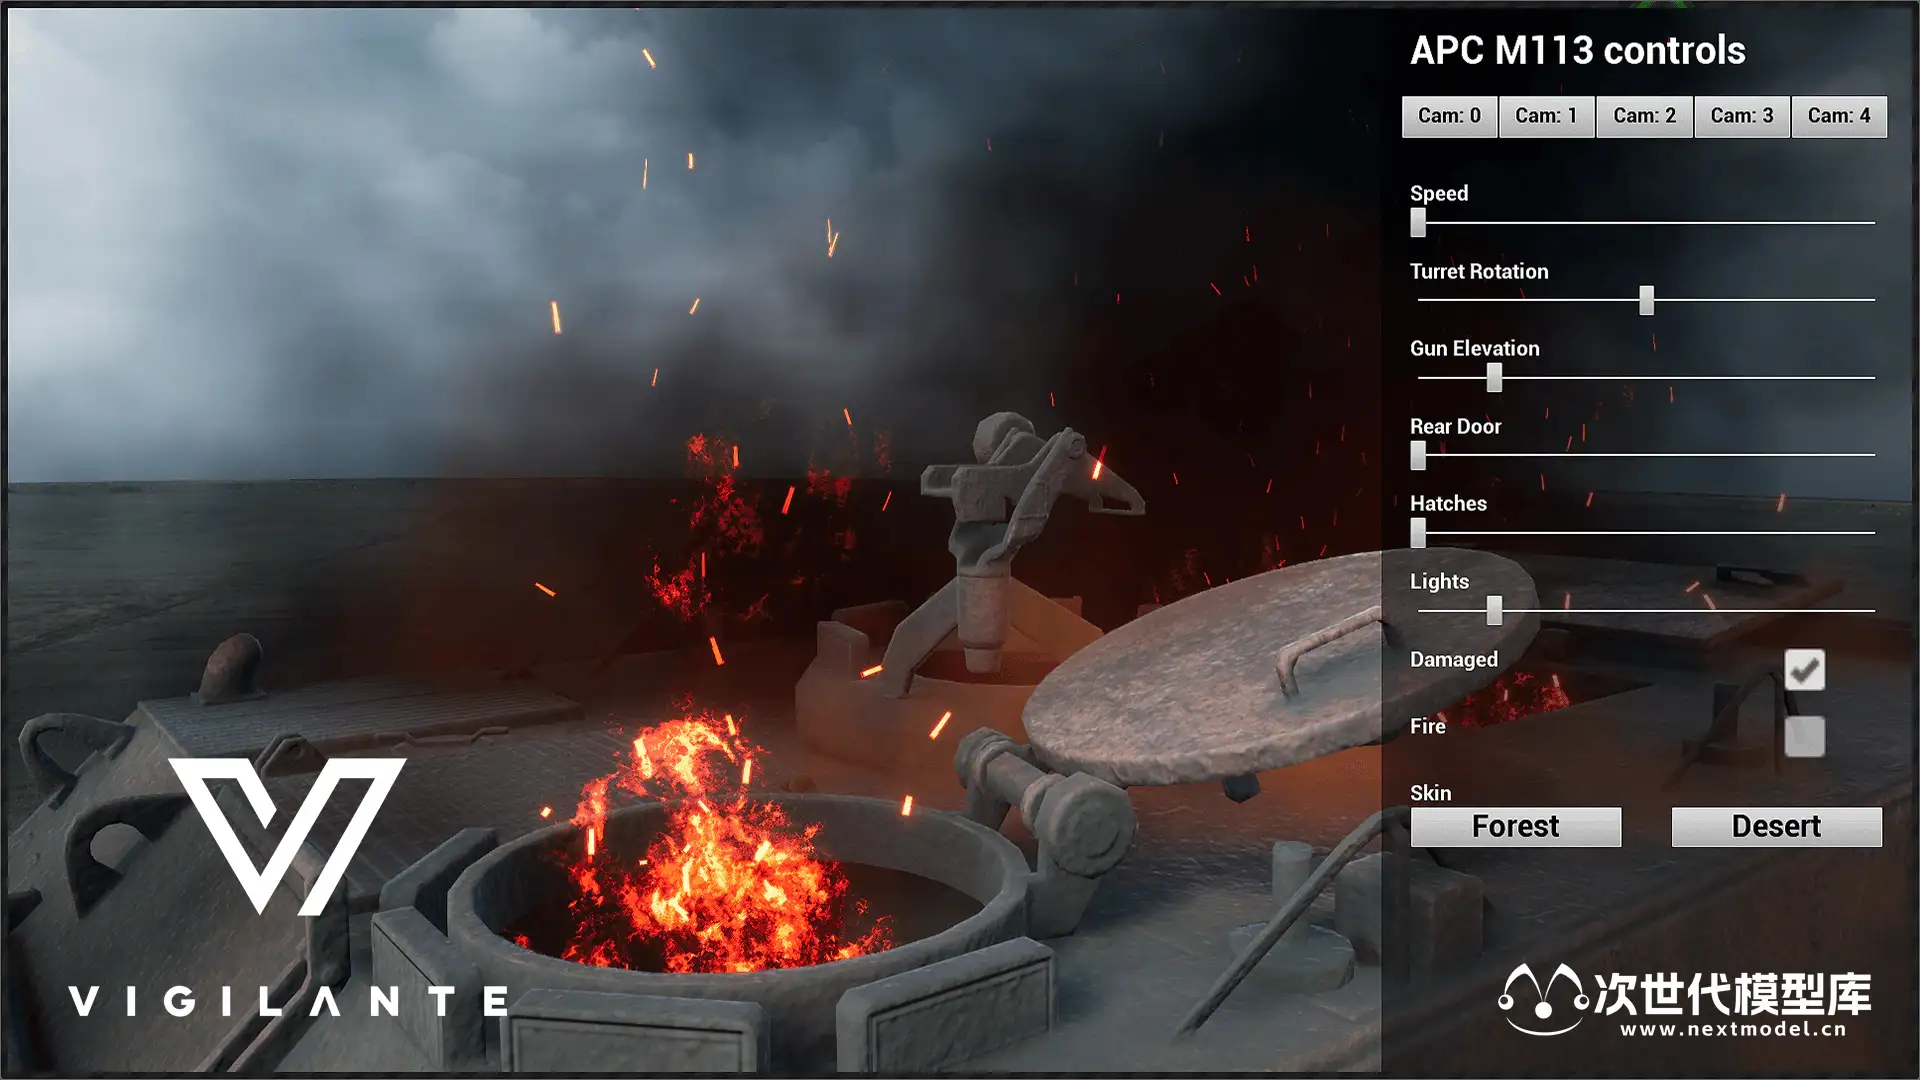Viewport: 1920px width, 1080px height.
Task: Uncheck the Damaged checkbox
Action: pos(1804,670)
